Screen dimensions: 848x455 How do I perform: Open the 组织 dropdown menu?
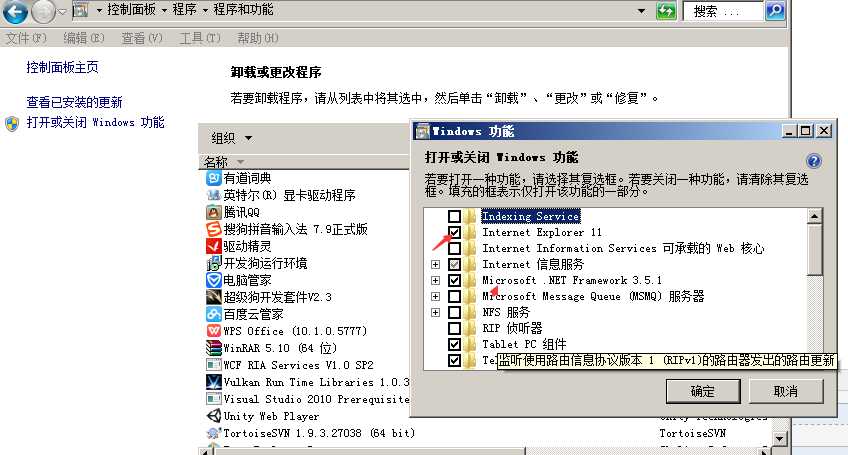(231, 138)
